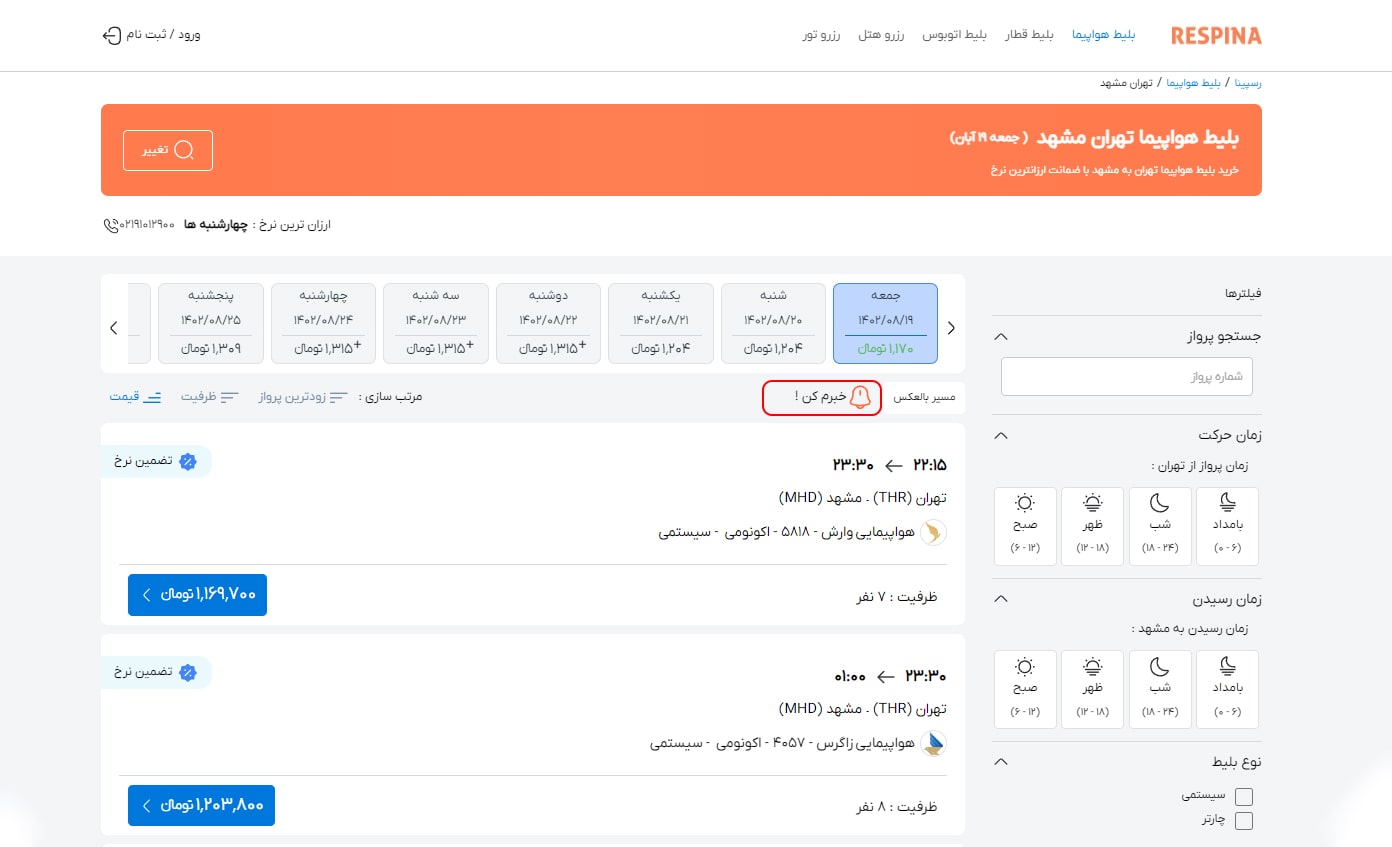
Task: Click the right arrow to view later dates
Action: pos(951,327)
